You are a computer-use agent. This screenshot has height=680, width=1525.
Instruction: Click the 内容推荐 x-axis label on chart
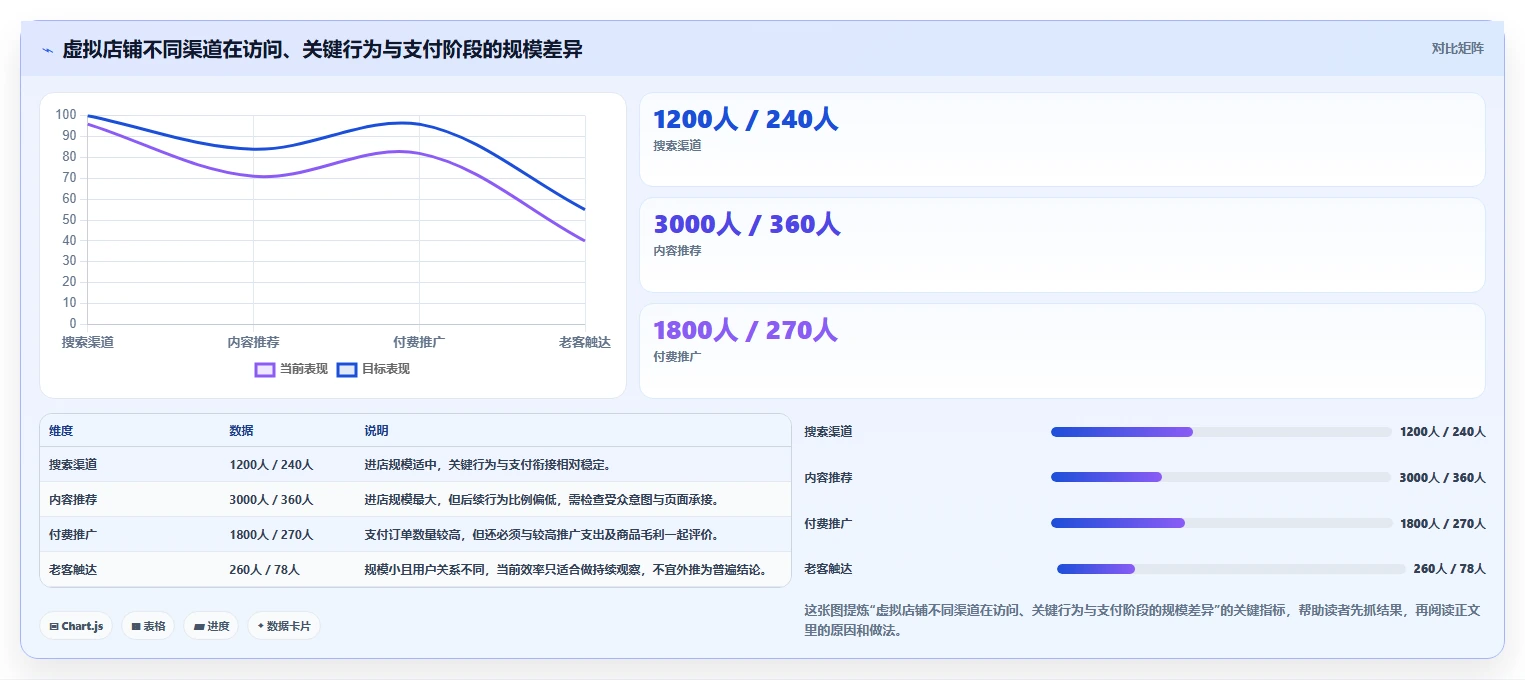[253, 343]
